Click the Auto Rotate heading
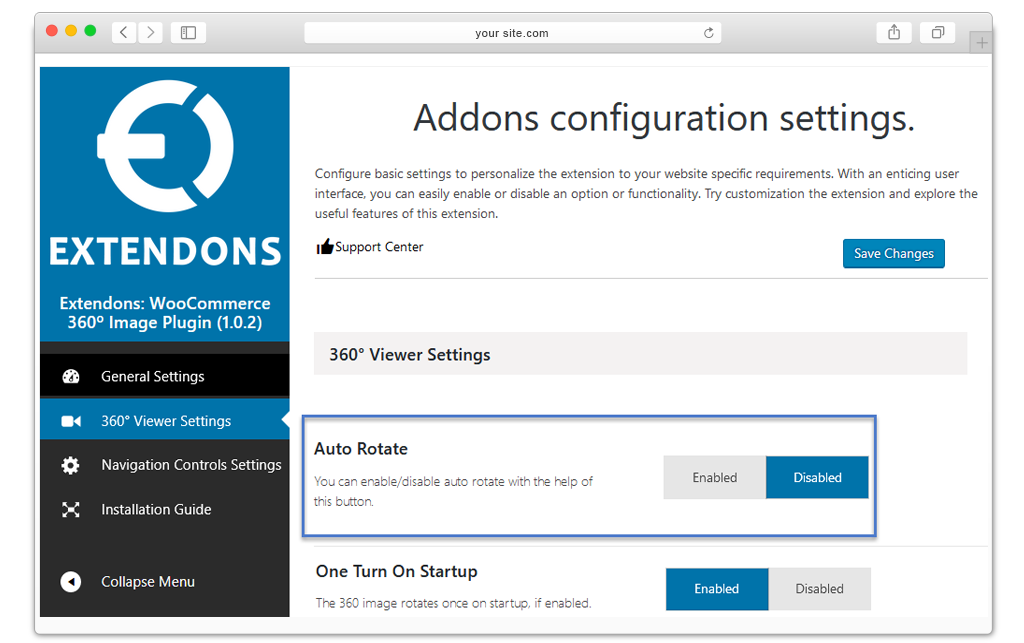The height and width of the screenshot is (643, 1024). click(360, 448)
